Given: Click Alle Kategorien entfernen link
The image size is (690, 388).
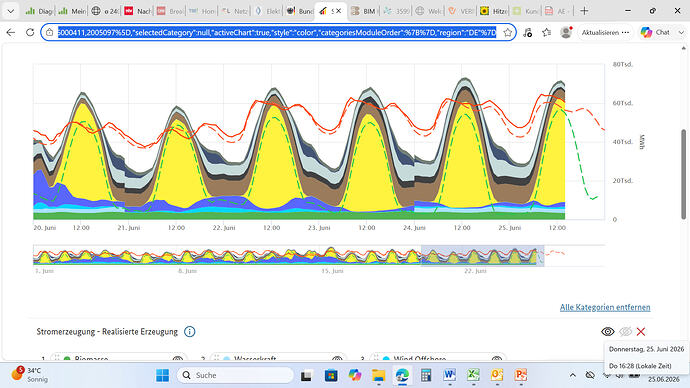Looking at the screenshot, I should 605,307.
